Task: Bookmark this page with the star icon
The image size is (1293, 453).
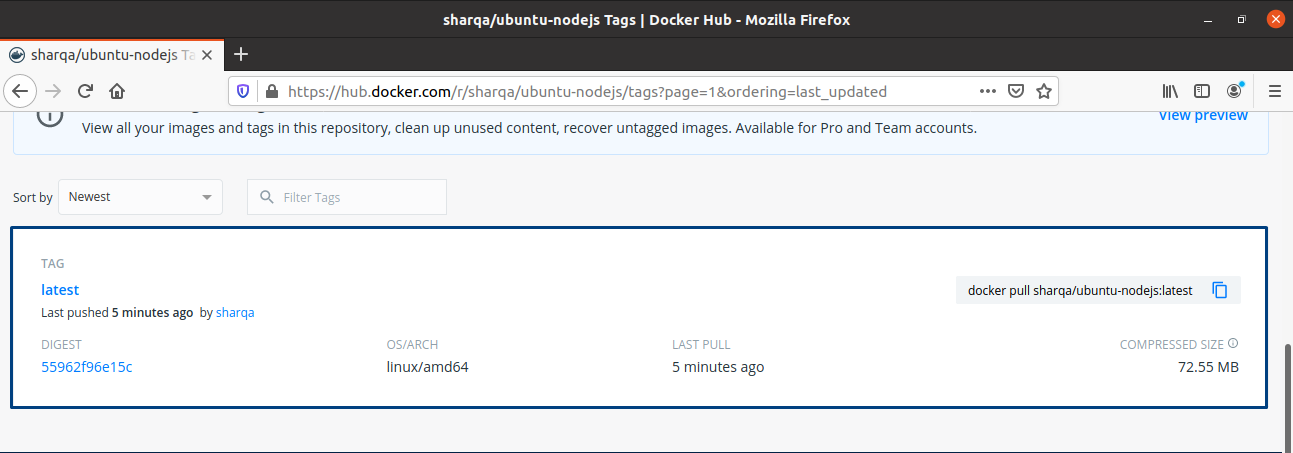Action: coord(1043,91)
